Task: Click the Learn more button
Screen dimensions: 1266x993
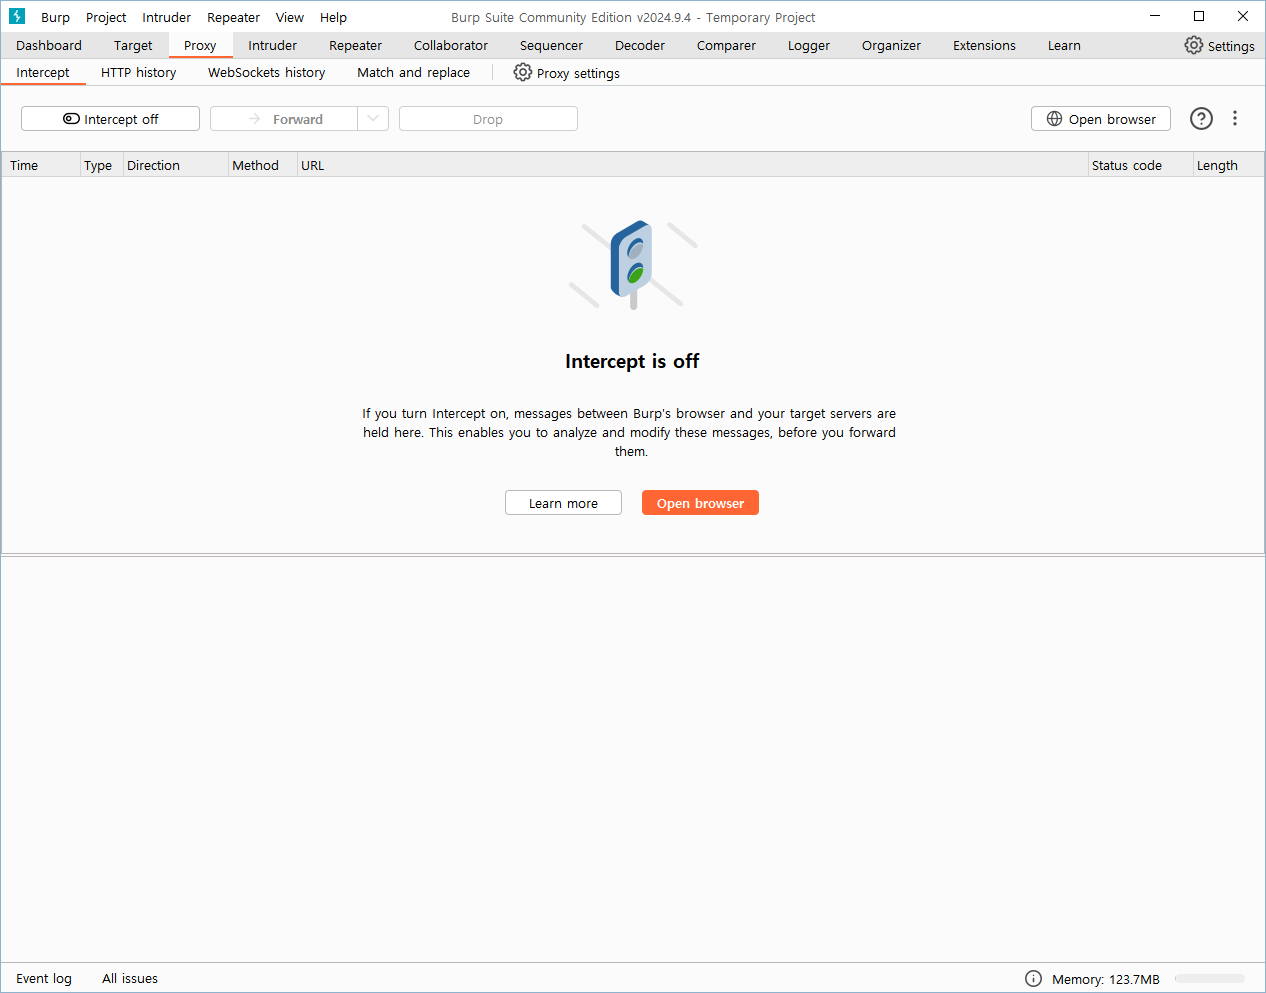Action: 563,503
